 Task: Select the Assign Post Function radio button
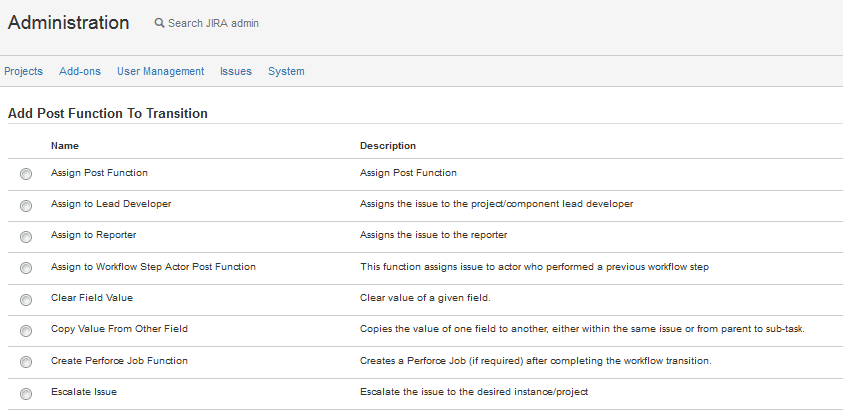[26, 174]
